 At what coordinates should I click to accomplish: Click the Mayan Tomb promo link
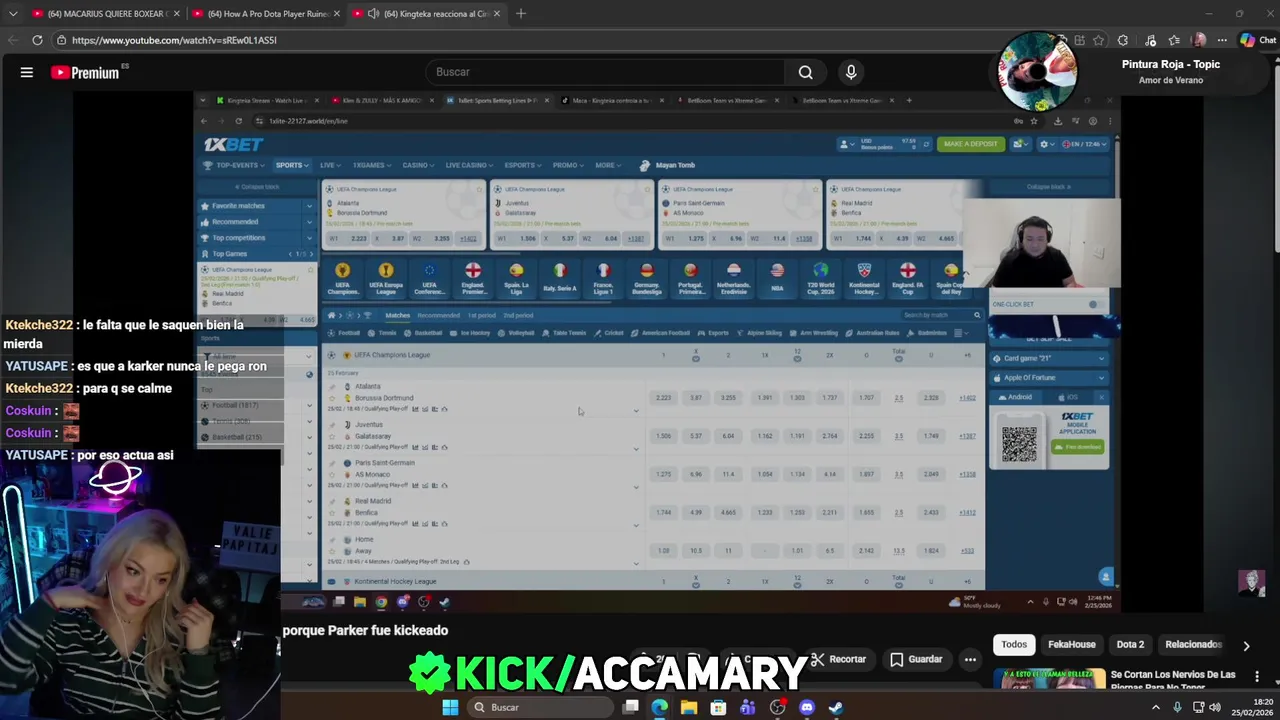click(x=669, y=165)
